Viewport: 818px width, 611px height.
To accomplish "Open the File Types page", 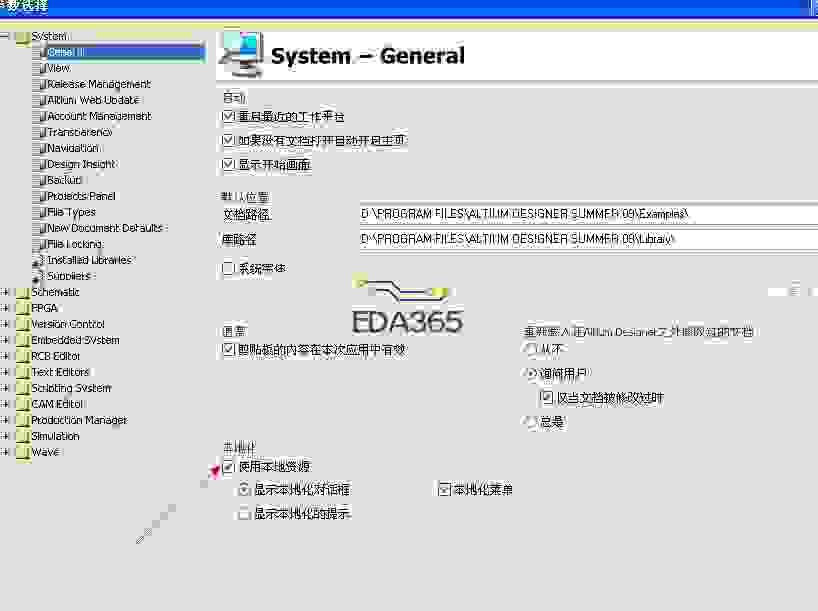I will (x=71, y=212).
